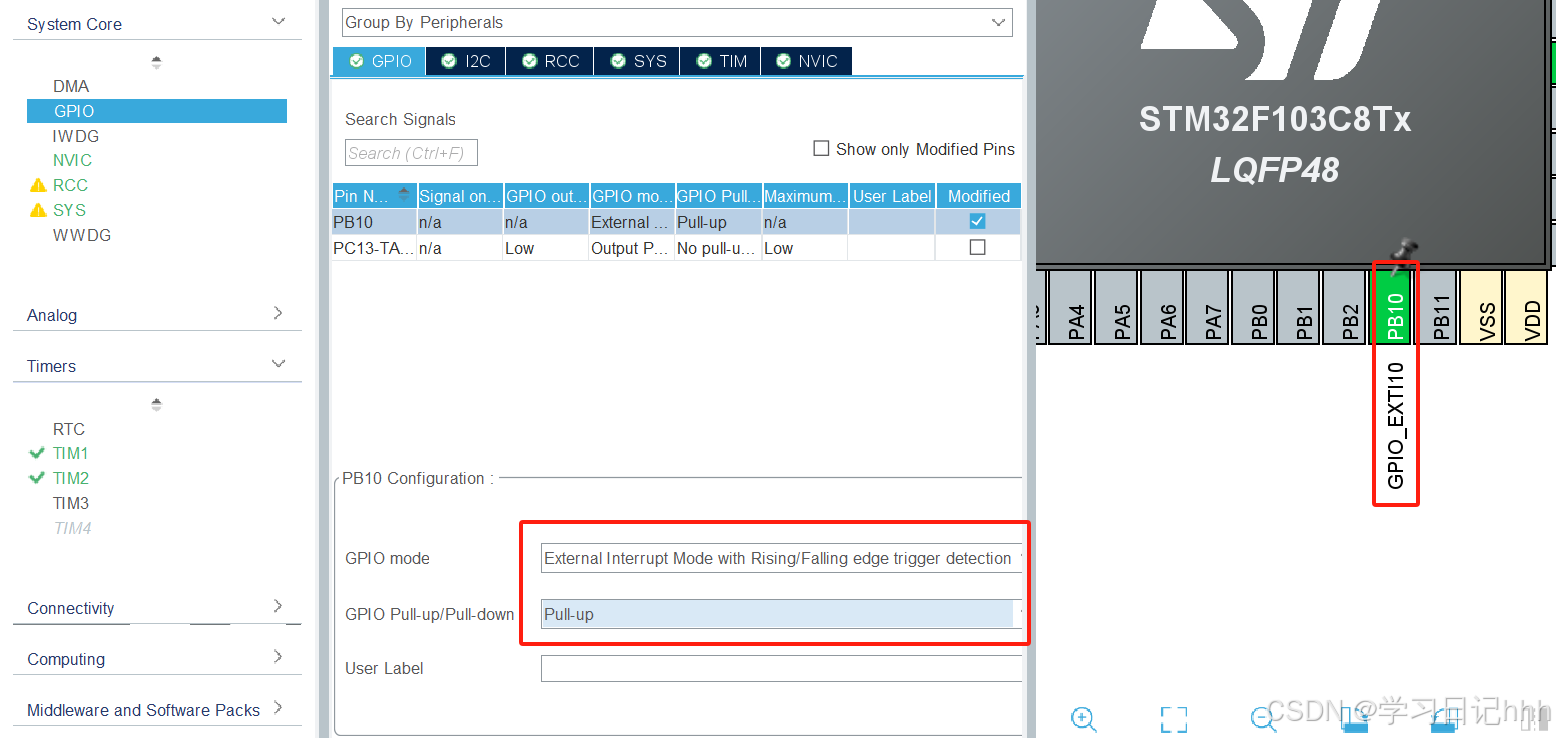Open the GPIO mode dropdown
Screen dimensions: 1556x738
[x=781, y=558]
